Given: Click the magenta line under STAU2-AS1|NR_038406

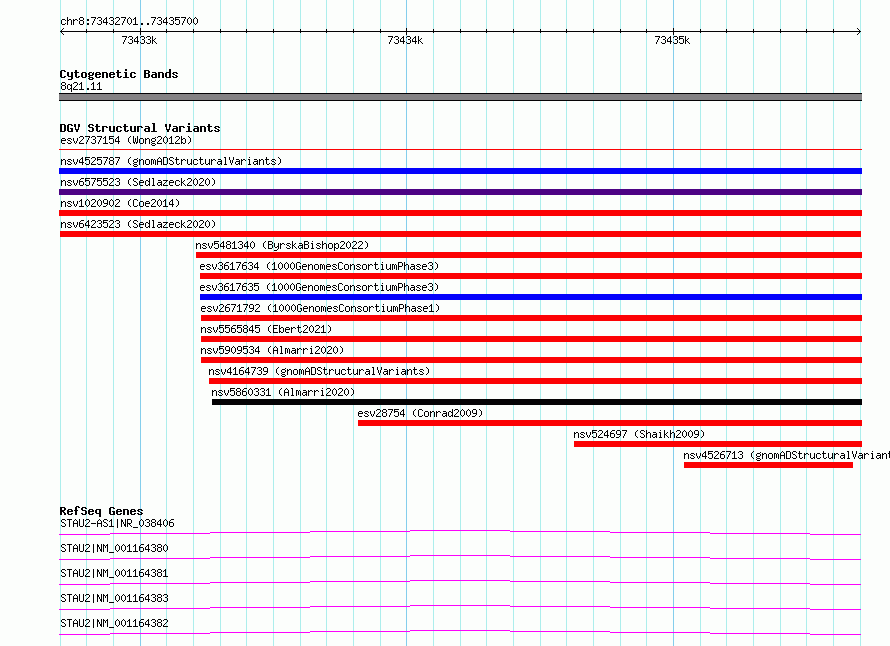Looking at the screenshot, I should [x=460, y=532].
